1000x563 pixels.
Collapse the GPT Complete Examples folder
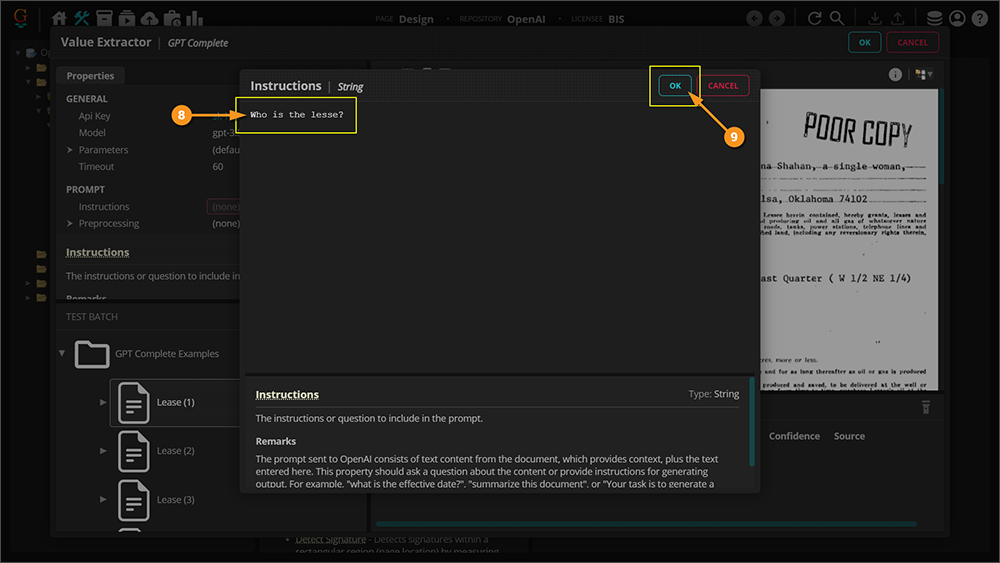[64, 353]
